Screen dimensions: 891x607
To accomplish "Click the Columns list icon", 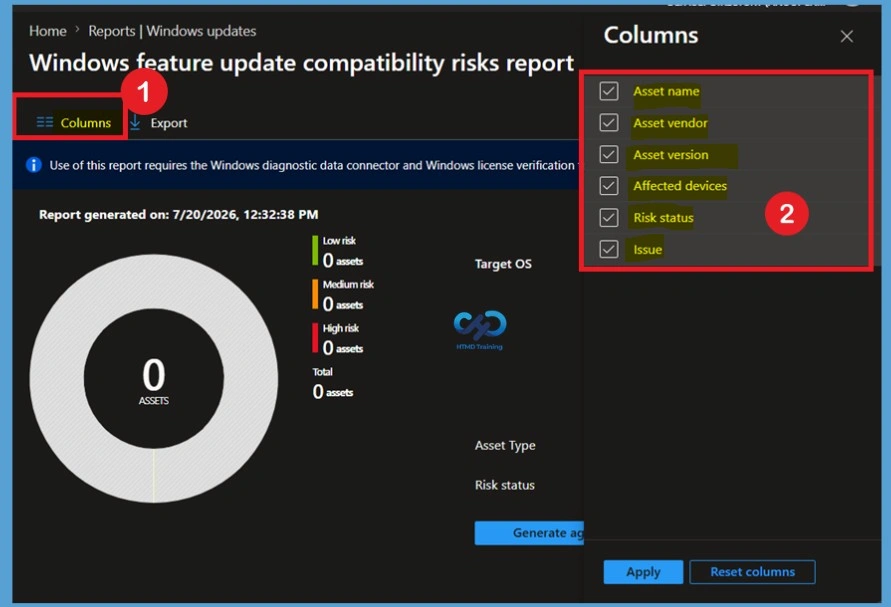I will pos(44,122).
